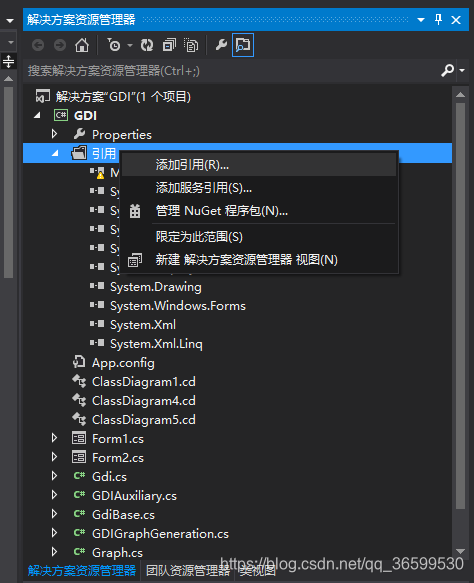Viewport: 474px width, 583px height.
Task: Toggle the Show All Files icon
Action: tap(191, 45)
